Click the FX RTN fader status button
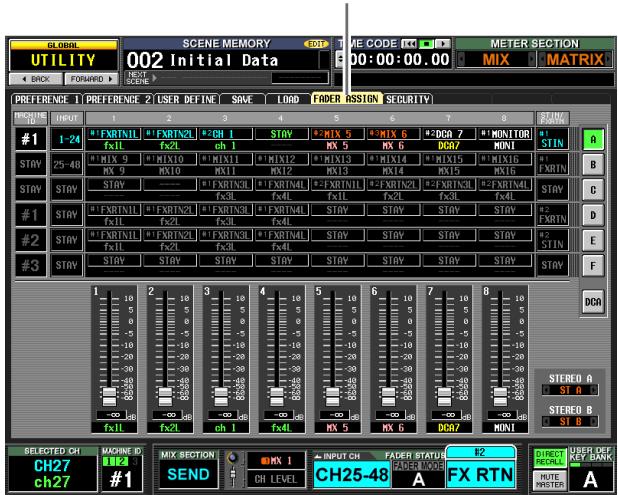This screenshot has height=495, width=618. tap(481, 474)
